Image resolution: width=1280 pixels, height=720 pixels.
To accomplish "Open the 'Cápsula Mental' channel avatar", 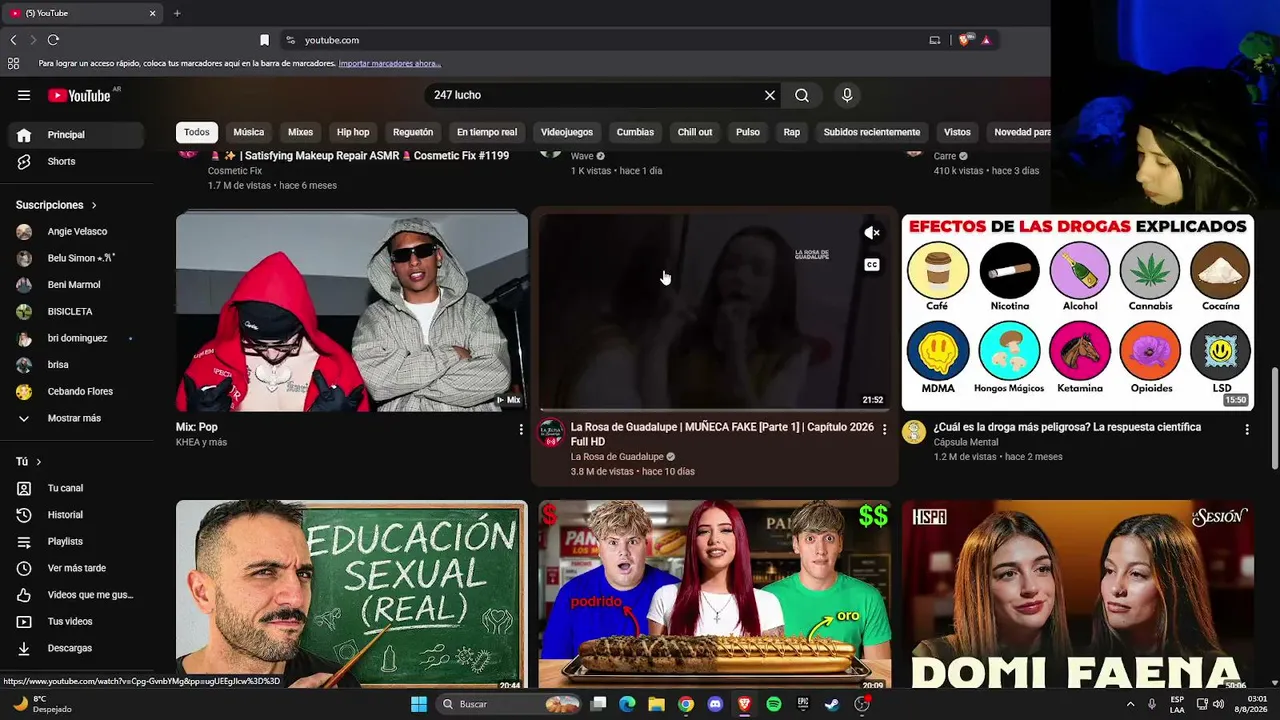I will click(914, 432).
